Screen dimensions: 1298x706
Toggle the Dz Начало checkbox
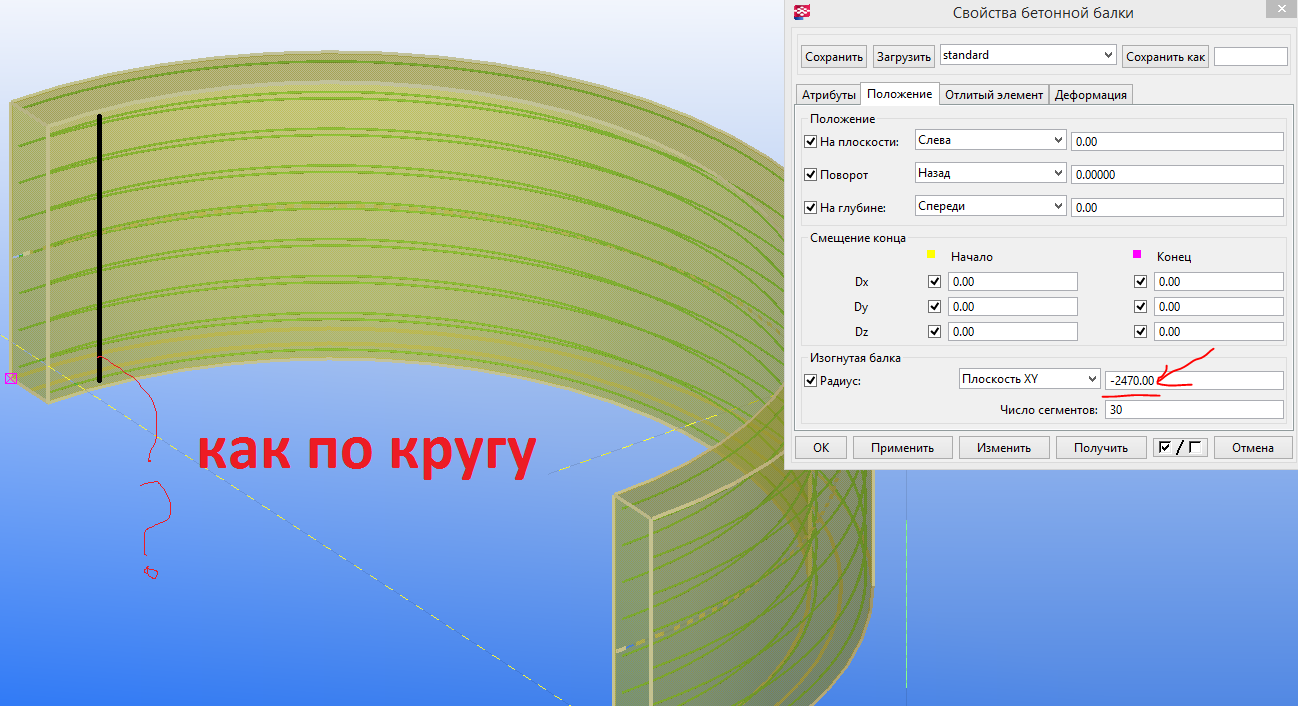935,332
